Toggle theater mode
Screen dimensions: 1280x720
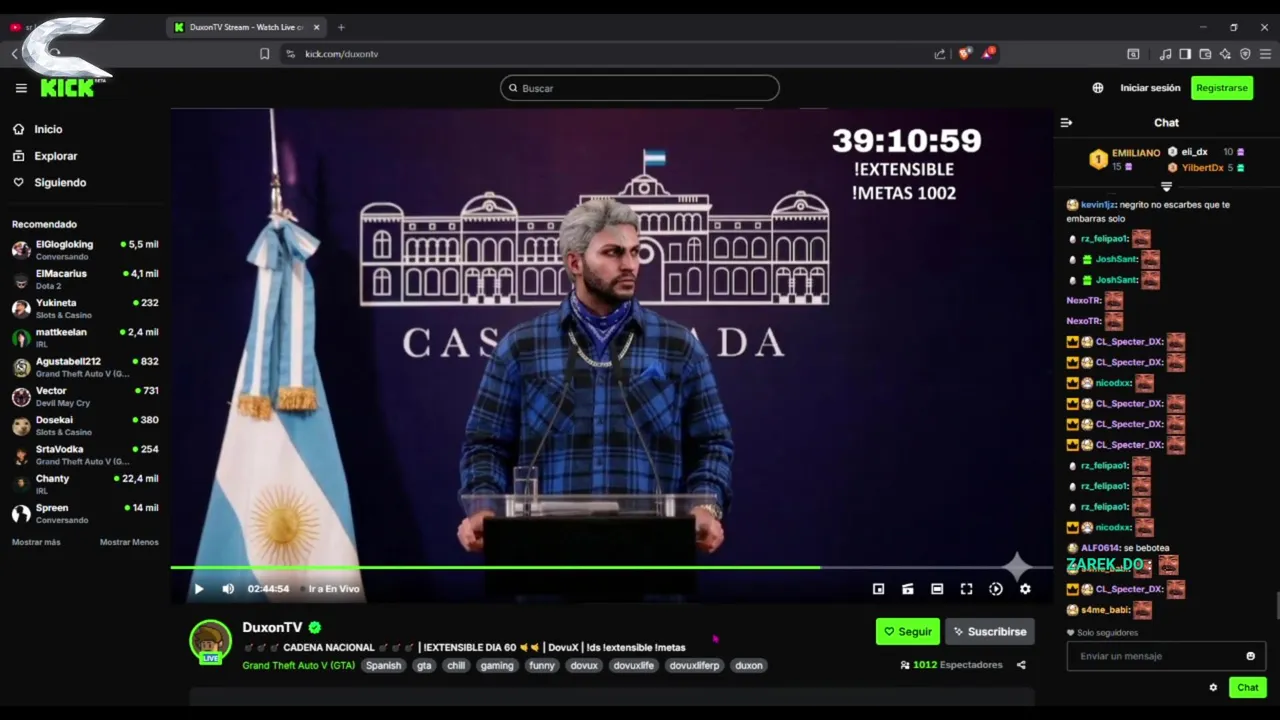937,589
